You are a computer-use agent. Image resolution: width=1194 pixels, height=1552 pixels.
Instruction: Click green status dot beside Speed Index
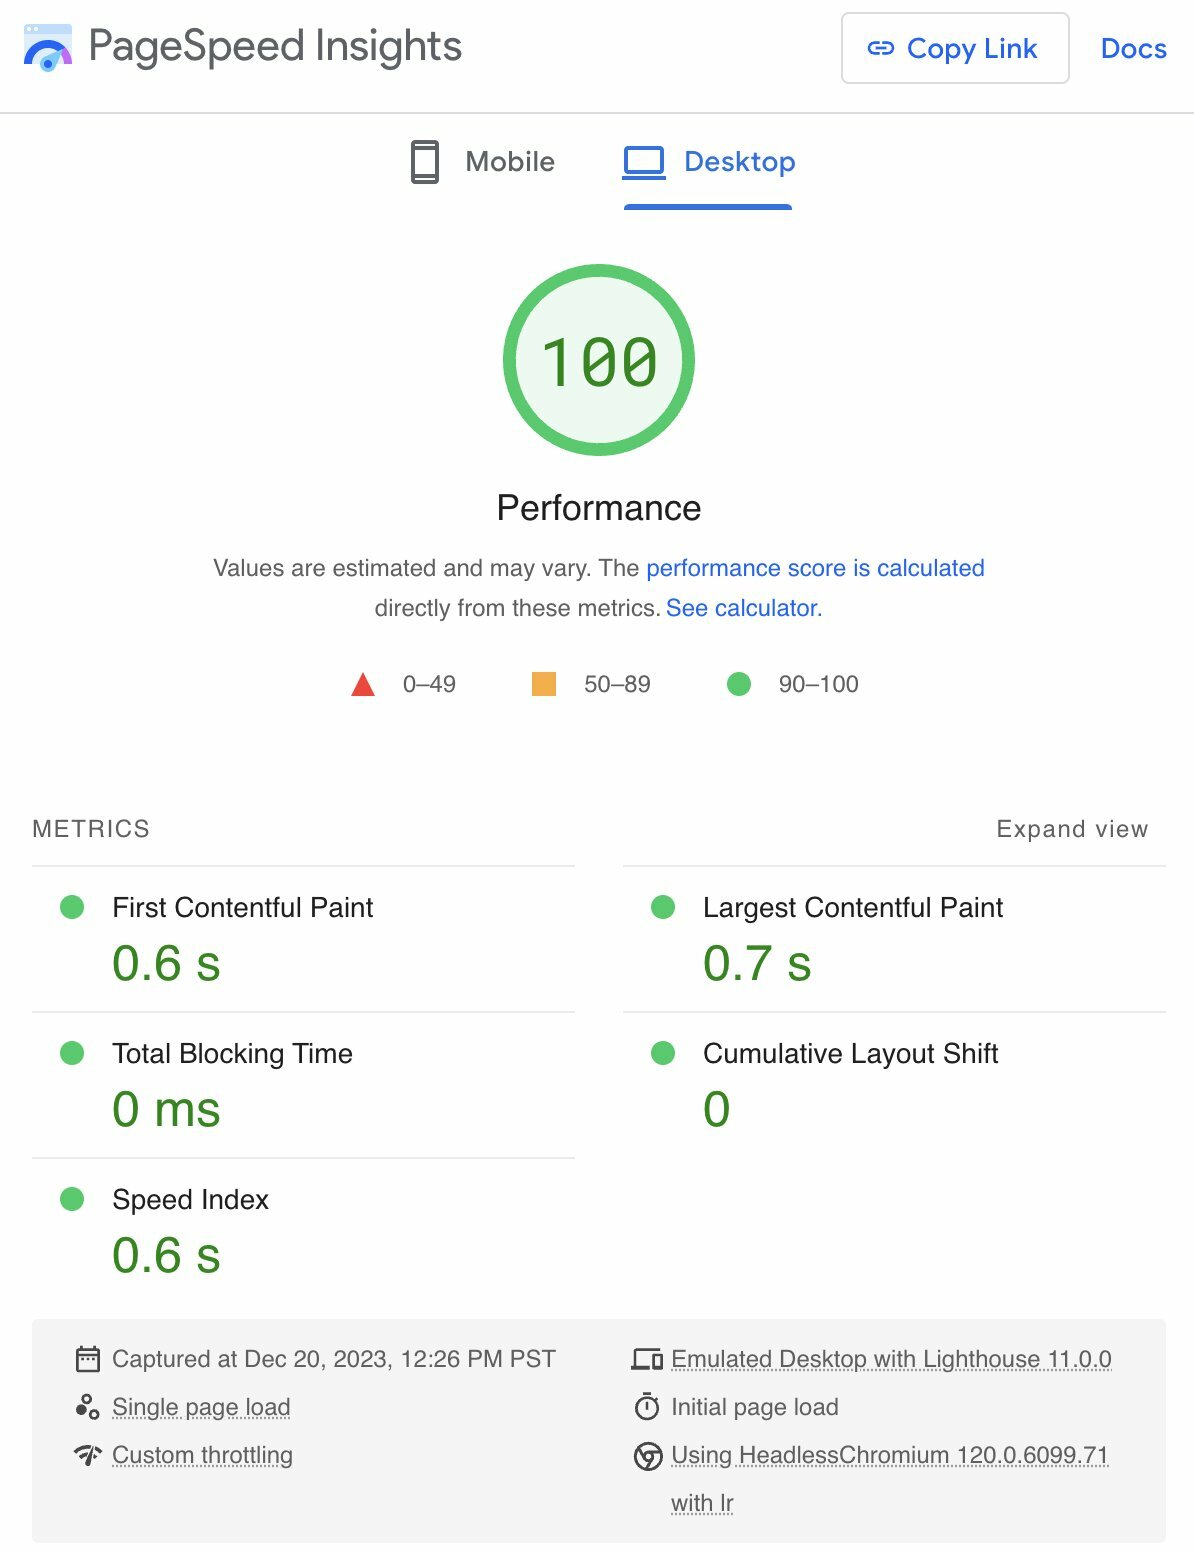(x=72, y=1199)
